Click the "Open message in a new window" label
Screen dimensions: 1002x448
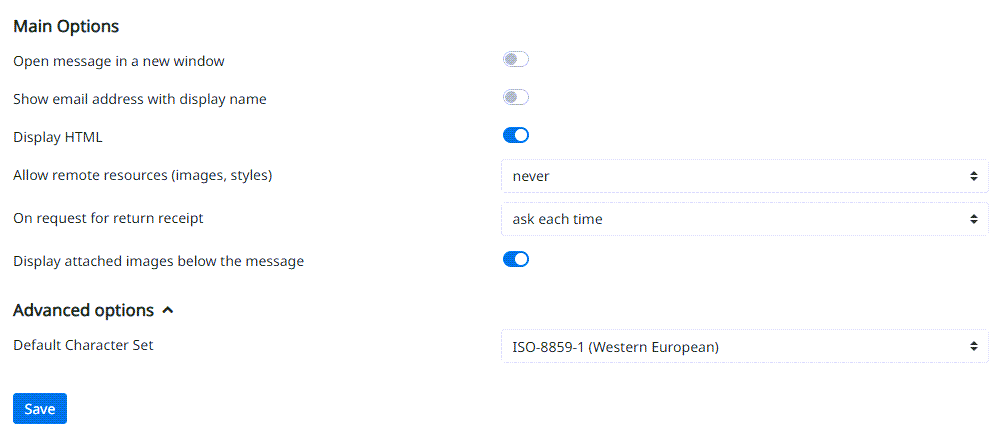(119, 61)
